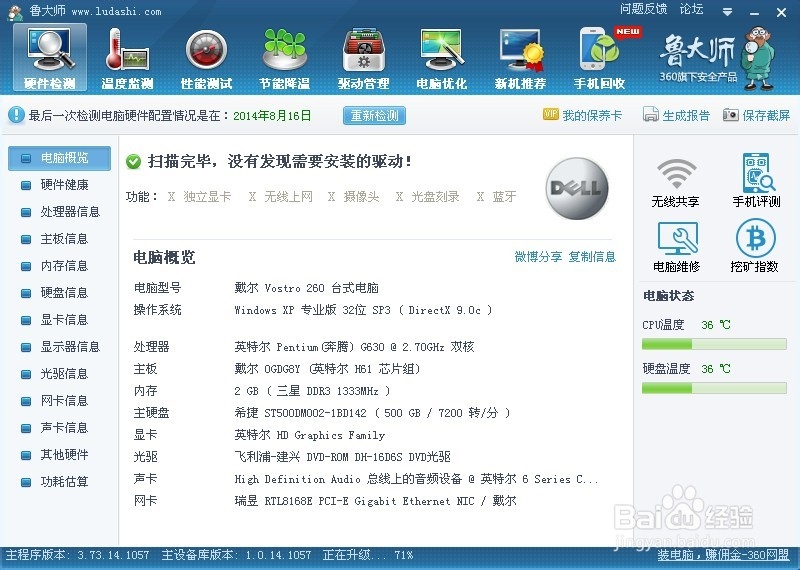Open 手机回收 phone recycling
800x570 pixels.
599,58
